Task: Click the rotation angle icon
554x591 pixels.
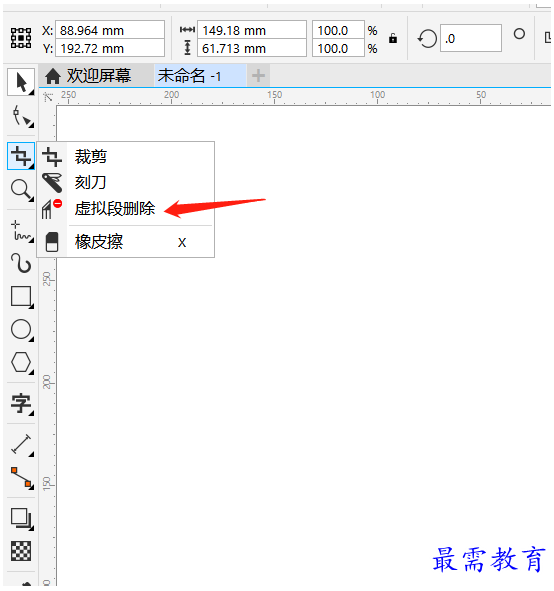Action: (x=427, y=39)
